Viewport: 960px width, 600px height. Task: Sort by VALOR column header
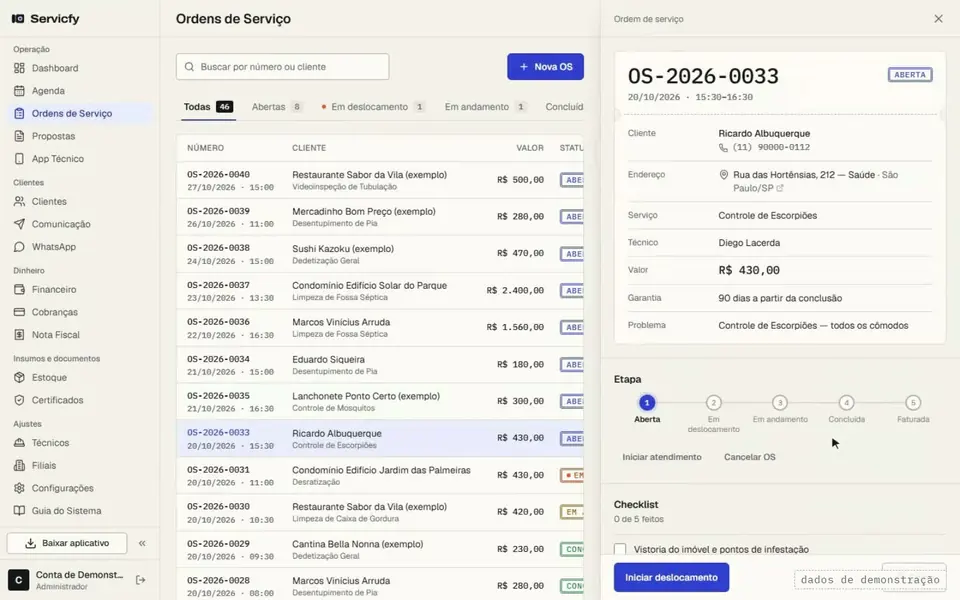[530, 148]
